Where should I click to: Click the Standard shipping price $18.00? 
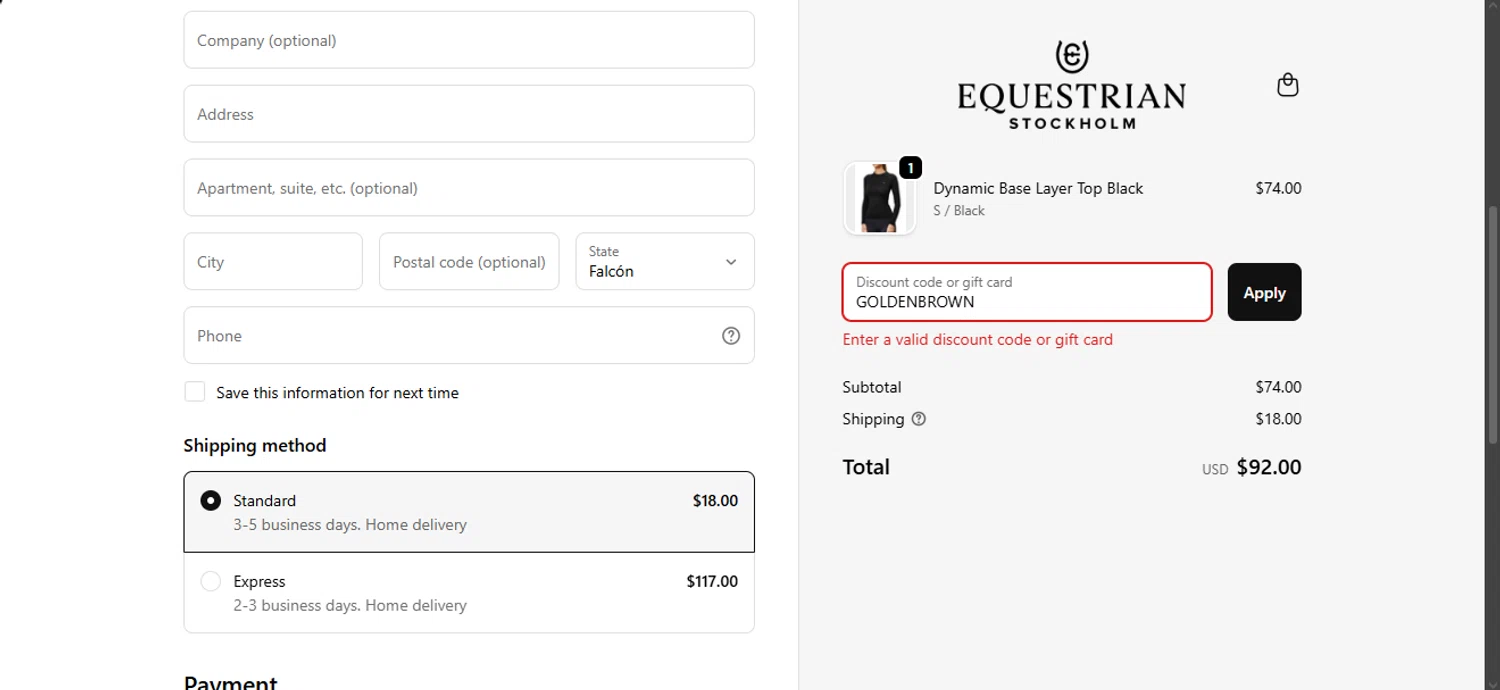[715, 500]
